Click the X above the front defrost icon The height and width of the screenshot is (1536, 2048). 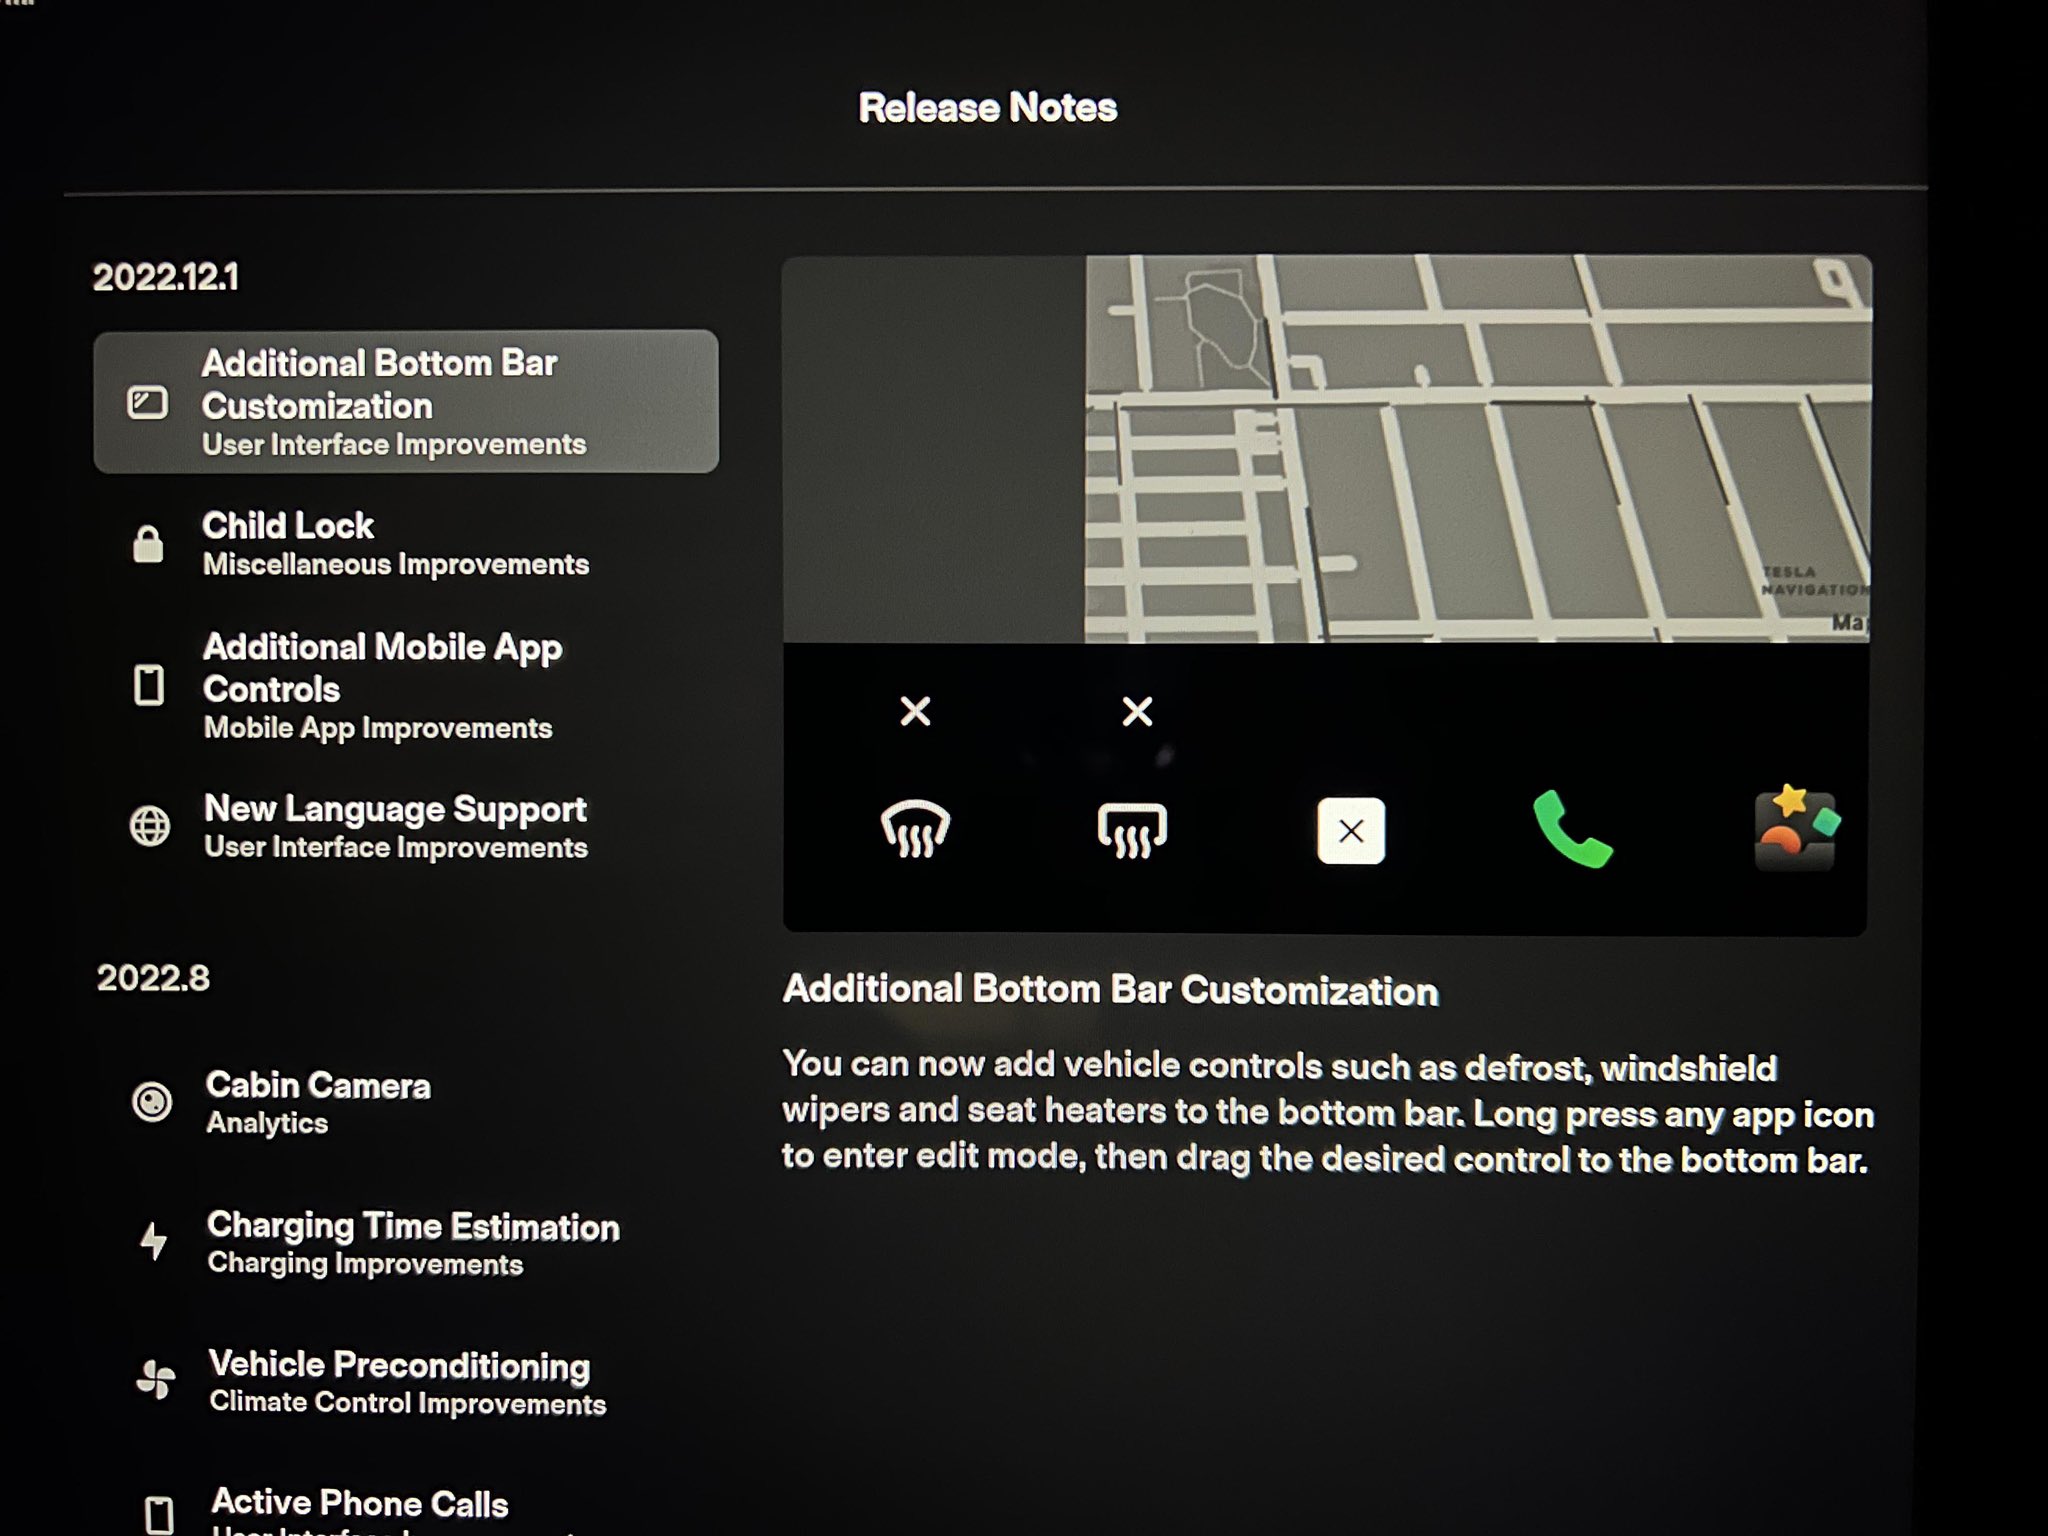click(x=914, y=711)
